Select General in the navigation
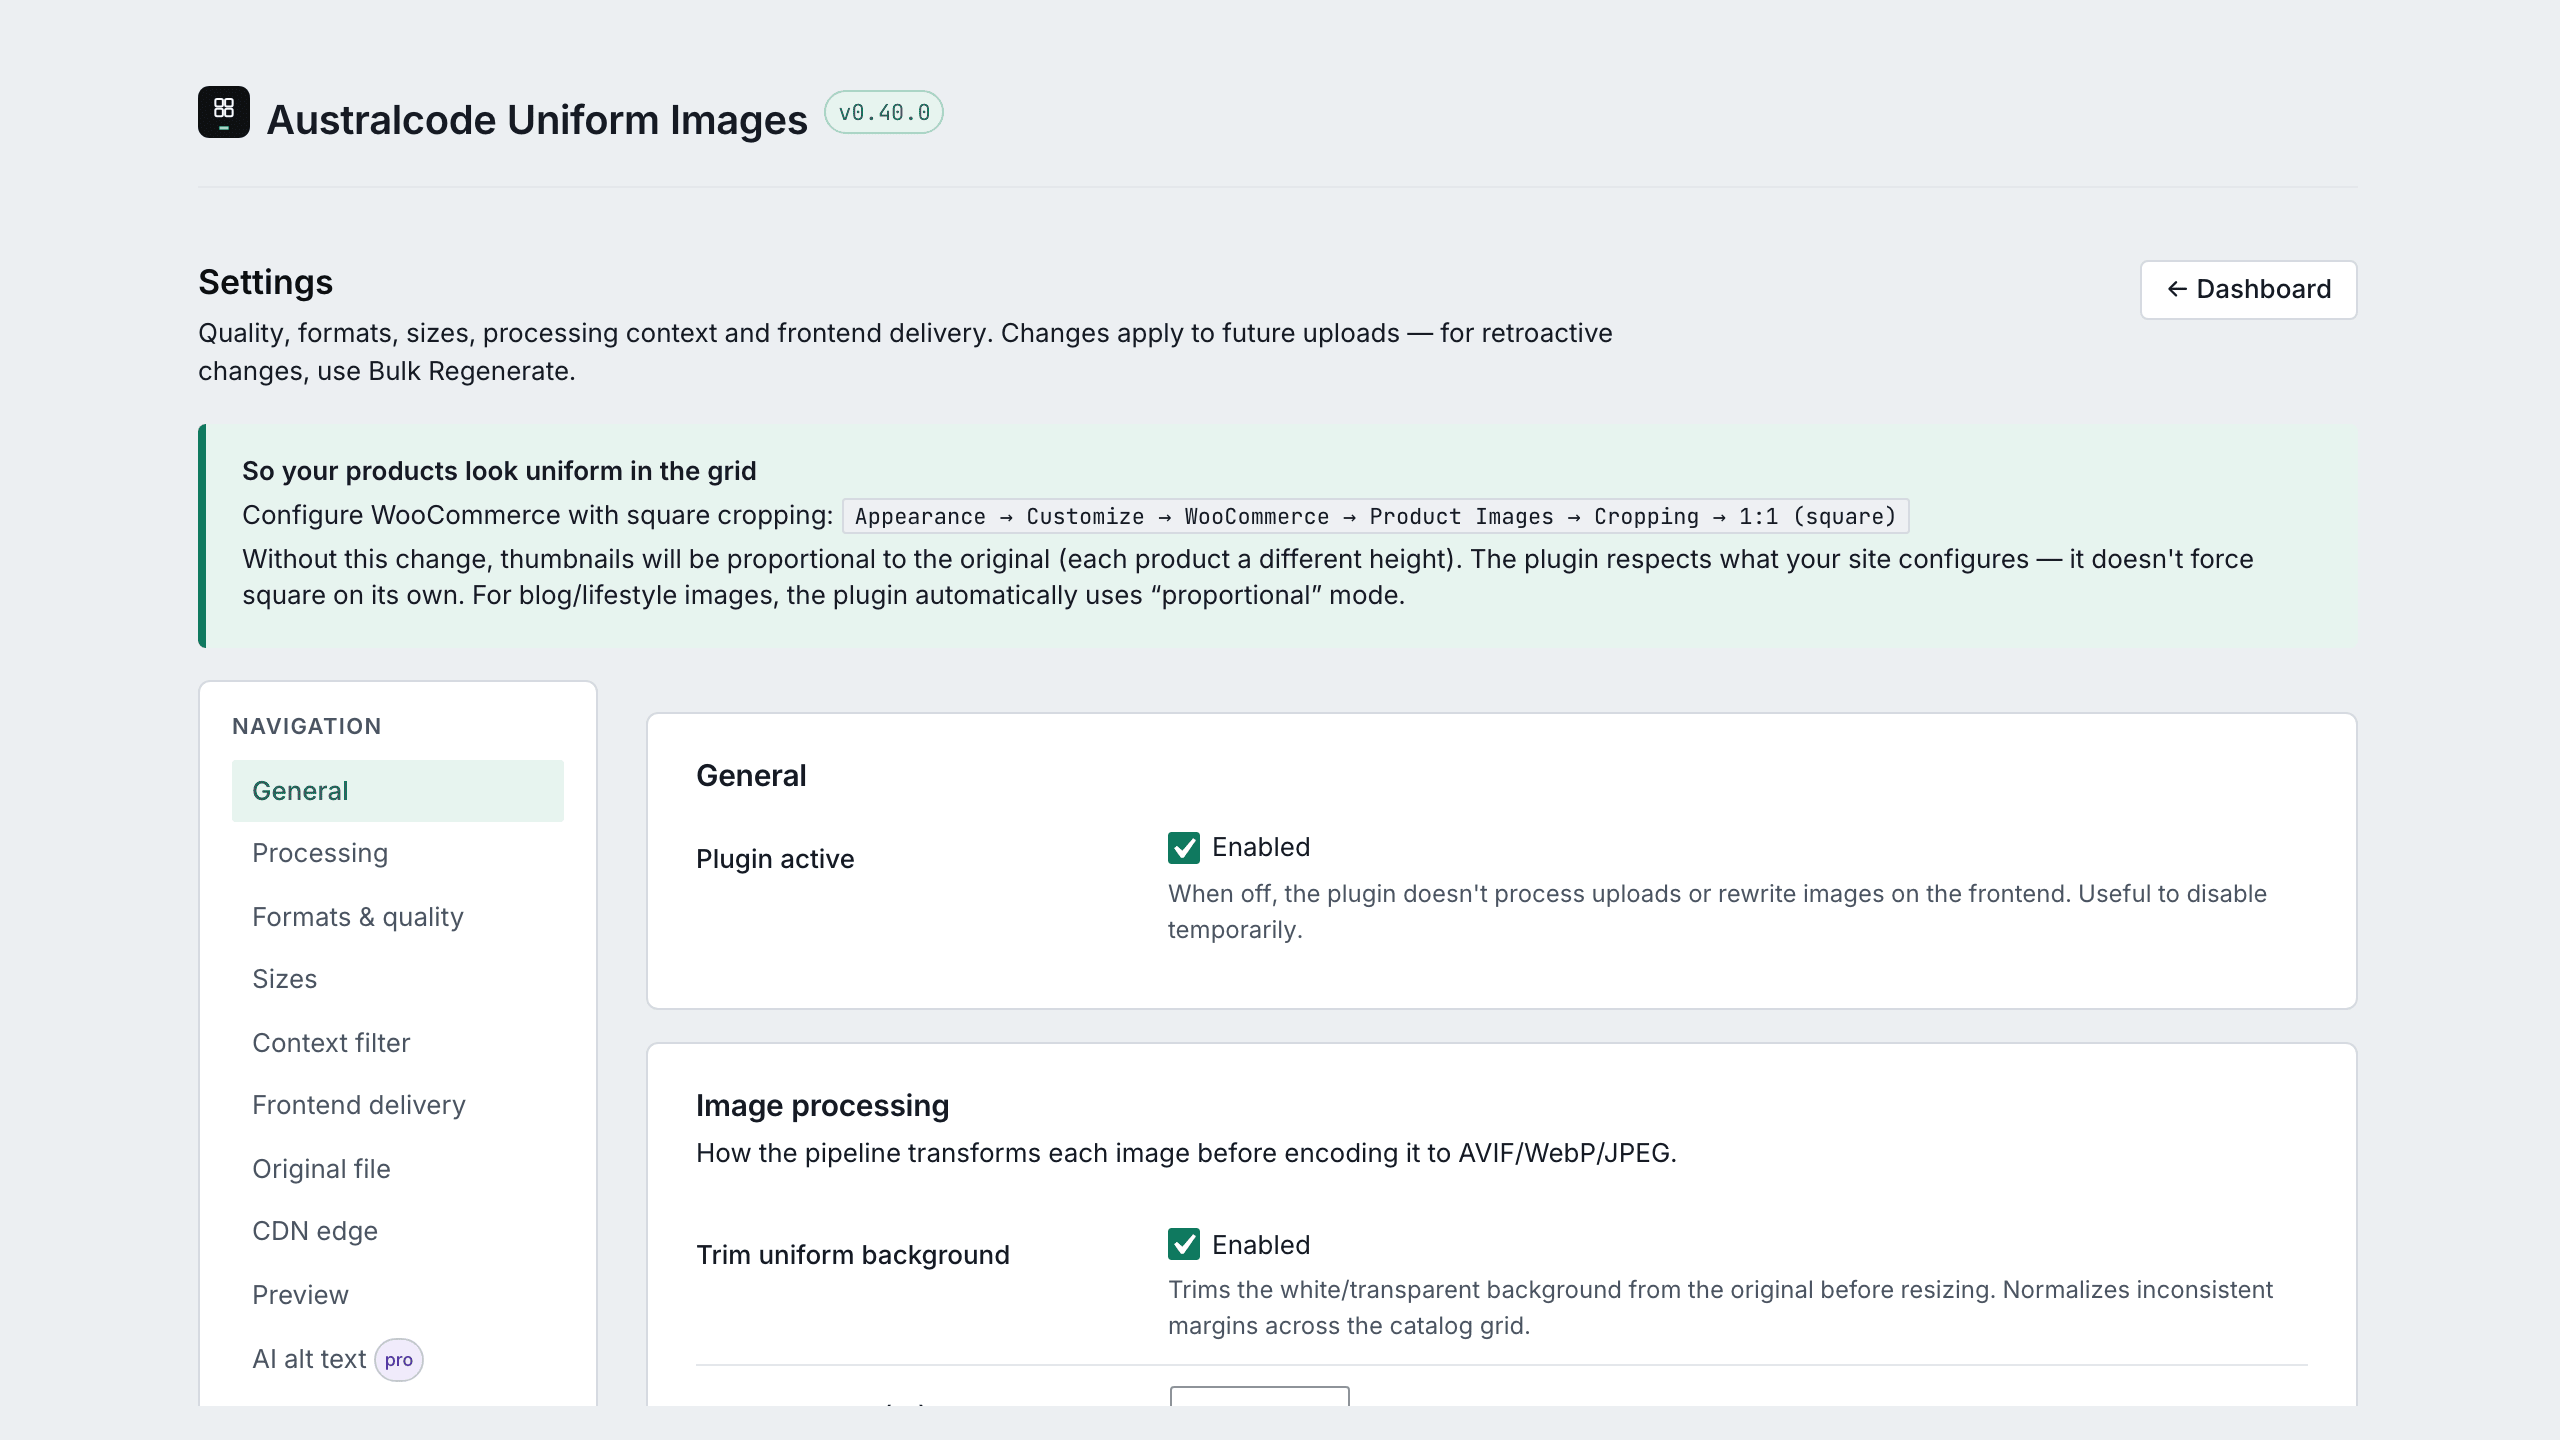This screenshot has width=2560, height=1440. pyautogui.click(x=398, y=791)
